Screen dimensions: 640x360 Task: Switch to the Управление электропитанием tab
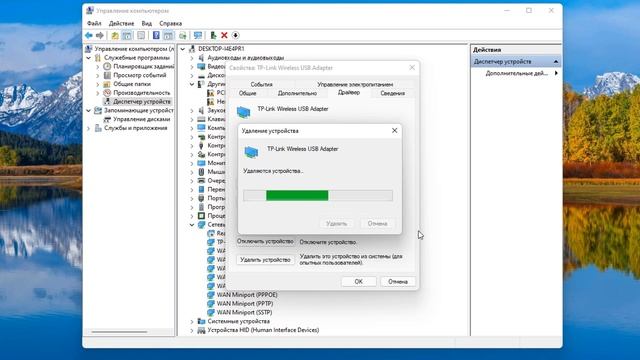coord(355,84)
